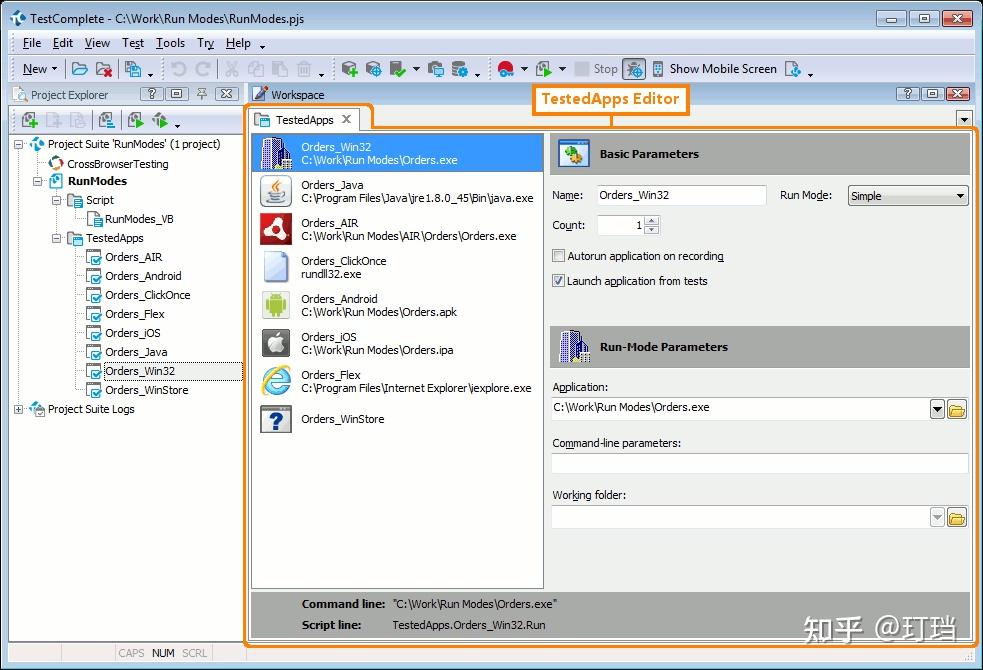
Task: Click the Cut scissors toolbar icon
Action: click(x=232, y=69)
